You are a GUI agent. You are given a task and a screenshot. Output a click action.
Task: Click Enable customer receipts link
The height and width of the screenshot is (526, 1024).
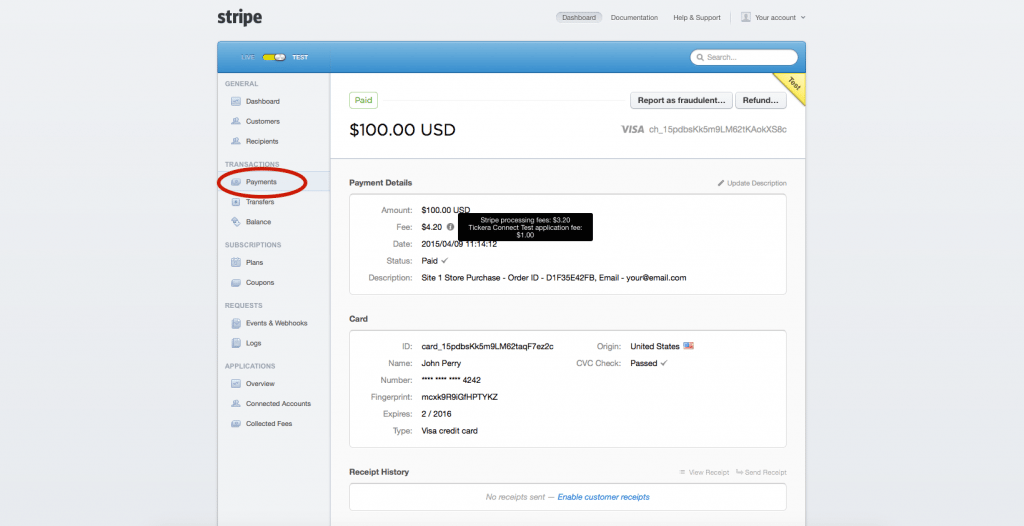(603, 497)
